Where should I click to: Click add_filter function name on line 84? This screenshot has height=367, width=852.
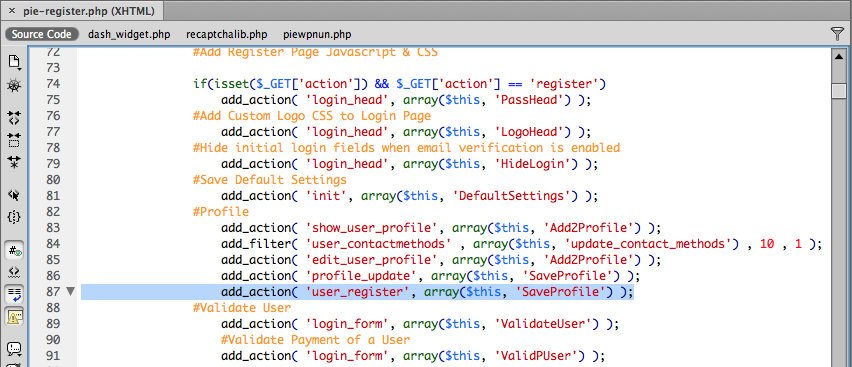(x=255, y=244)
